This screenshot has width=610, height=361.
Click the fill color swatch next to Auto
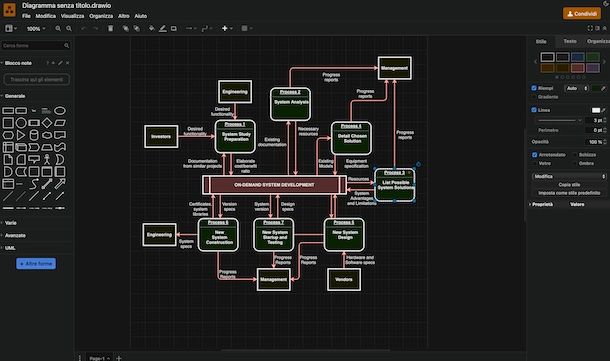click(596, 89)
